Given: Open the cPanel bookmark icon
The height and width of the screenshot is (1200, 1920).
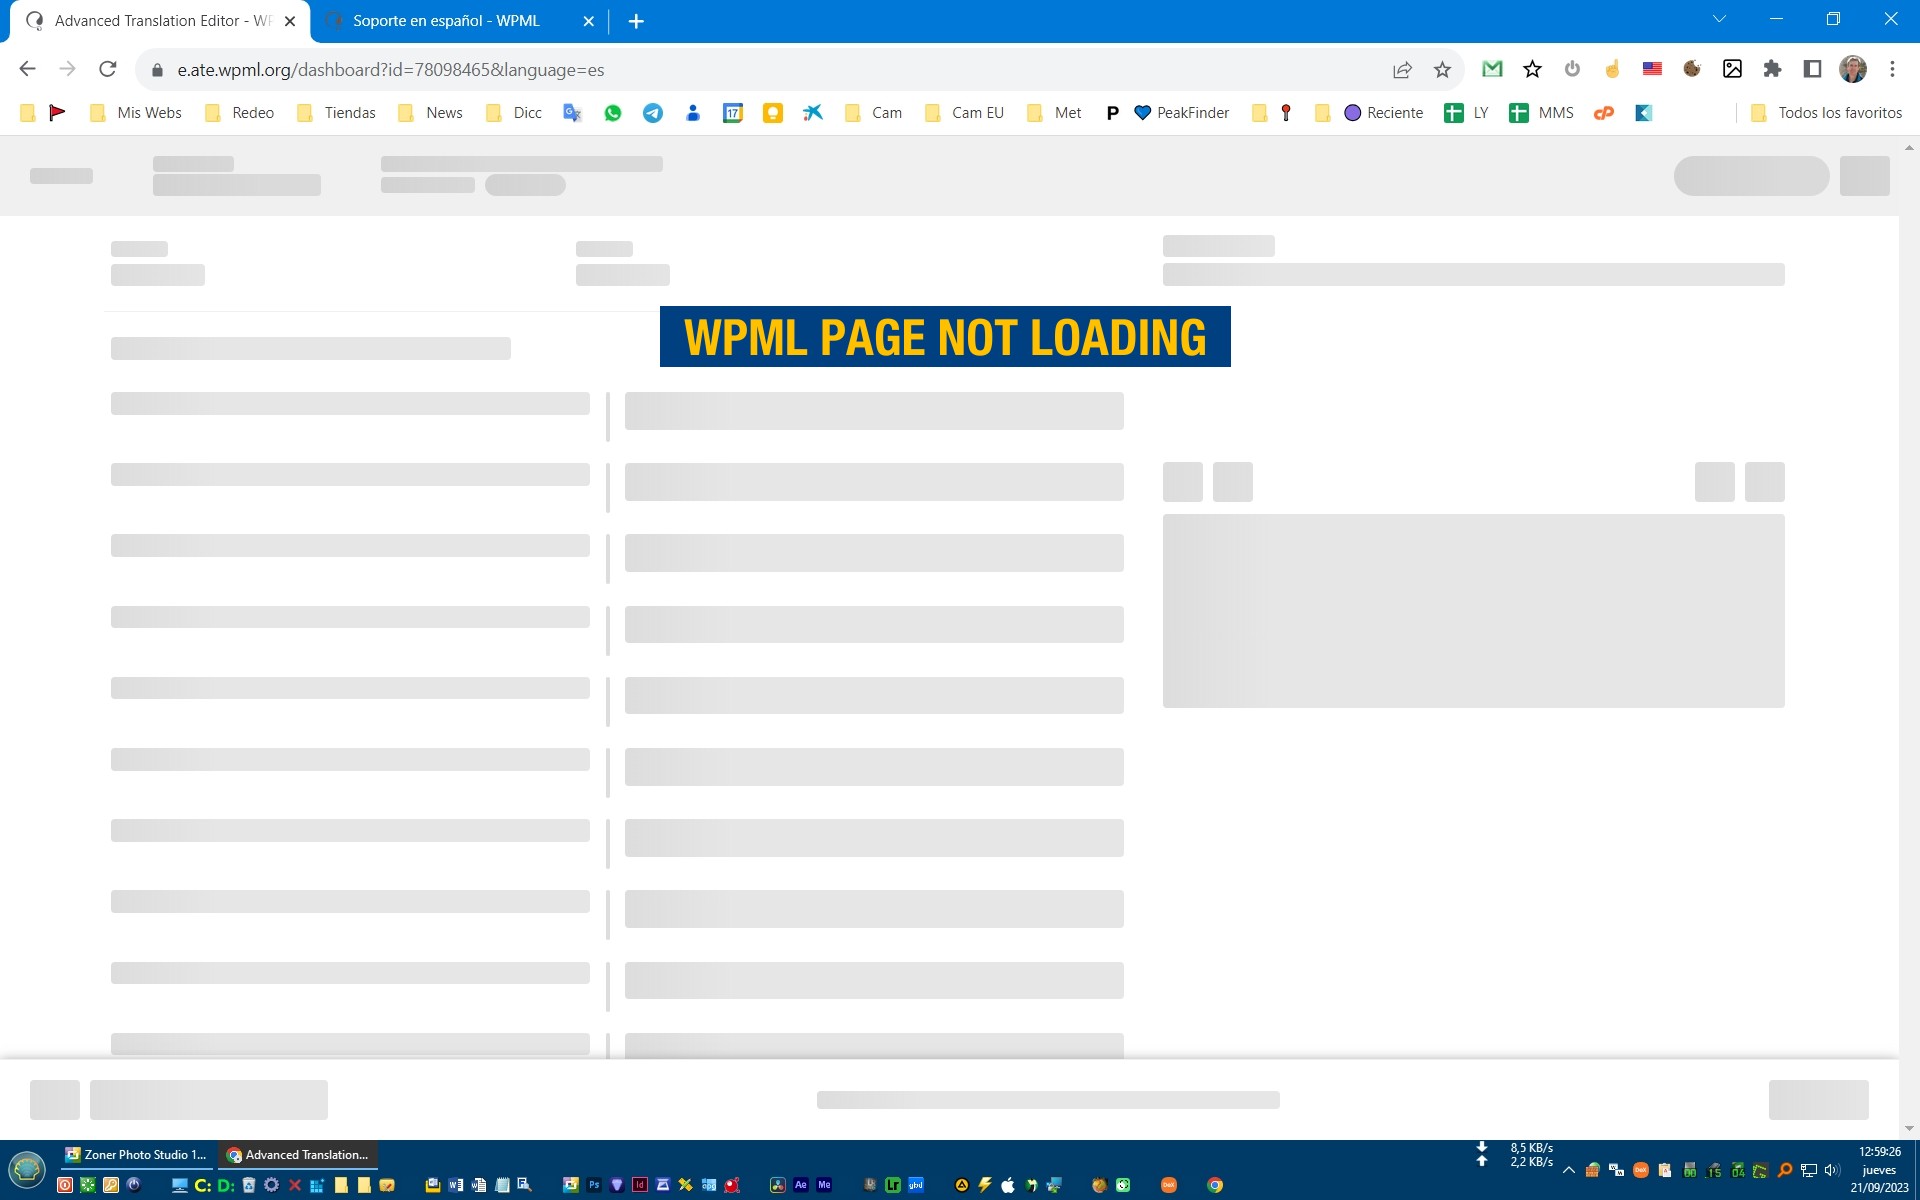Looking at the screenshot, I should (1604, 113).
